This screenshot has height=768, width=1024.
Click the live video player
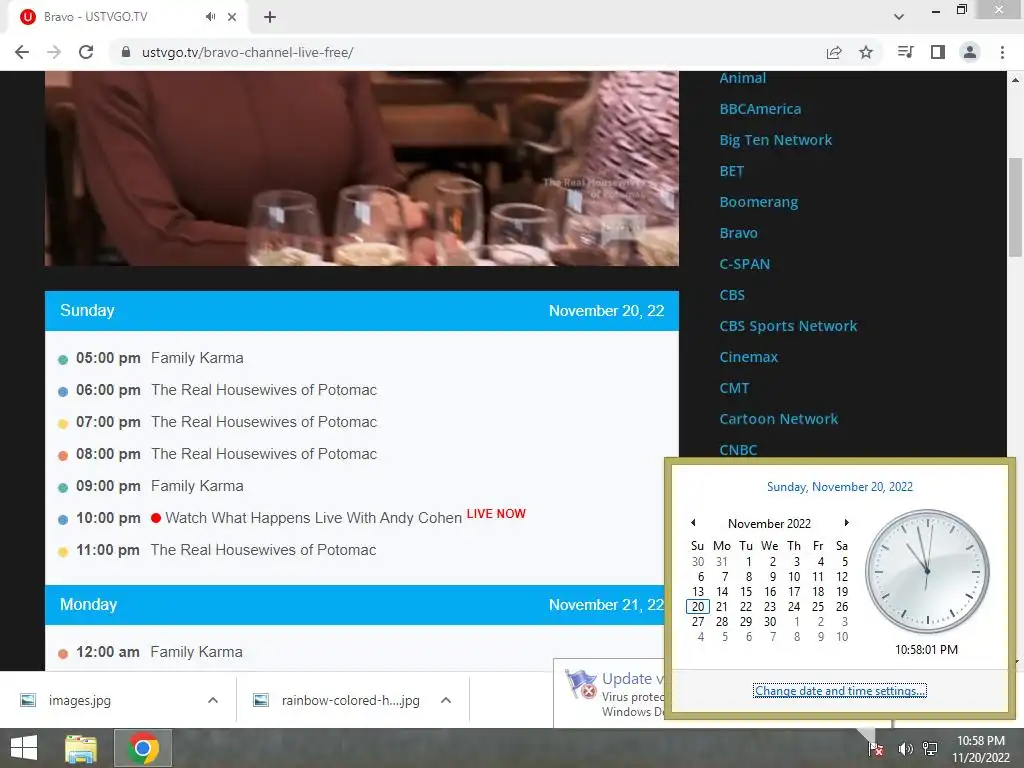tap(362, 168)
